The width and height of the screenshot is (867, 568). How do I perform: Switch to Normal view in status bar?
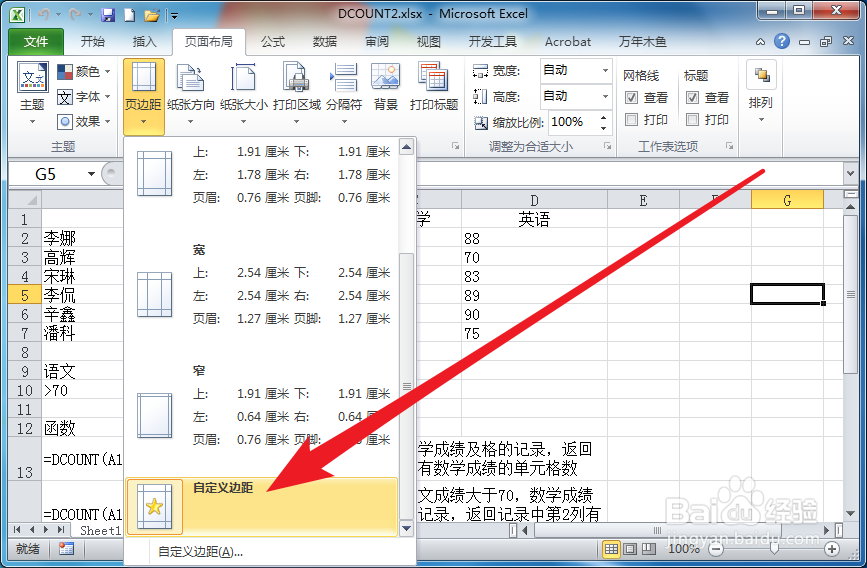[611, 549]
